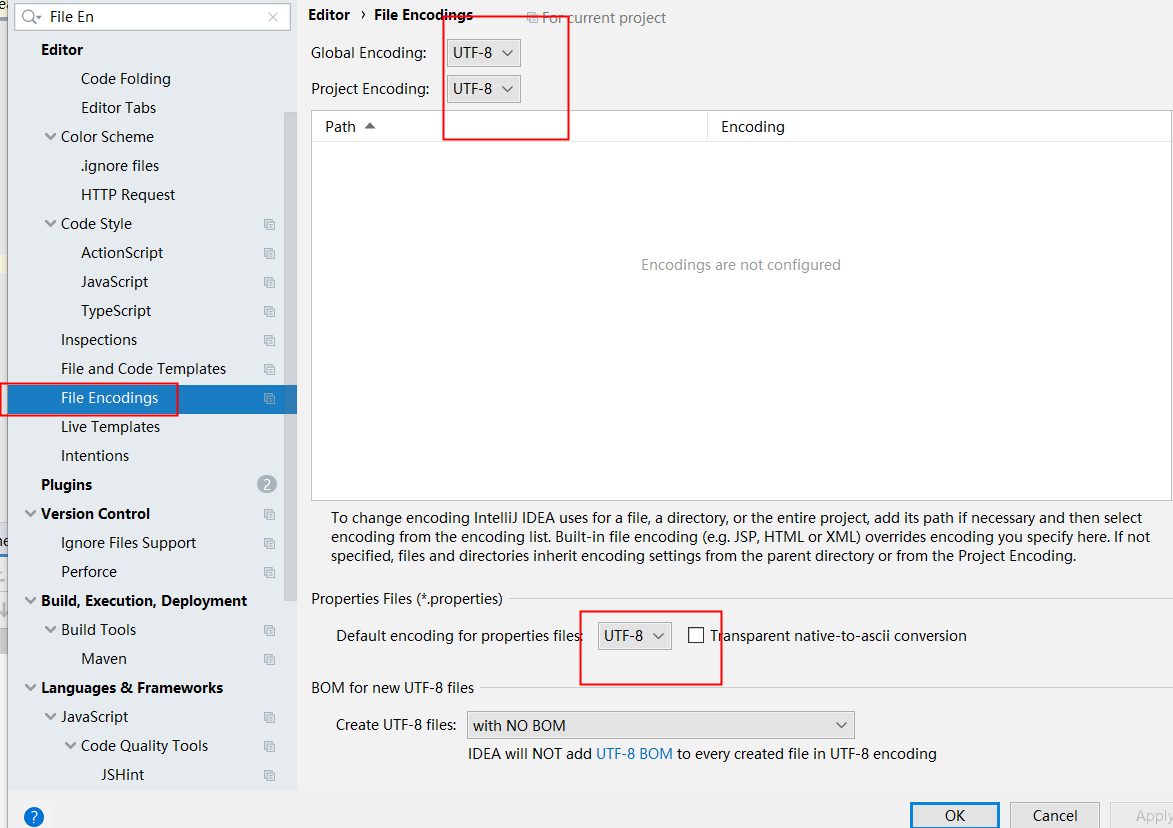Collapse the Build Tools tree node

tap(50, 630)
